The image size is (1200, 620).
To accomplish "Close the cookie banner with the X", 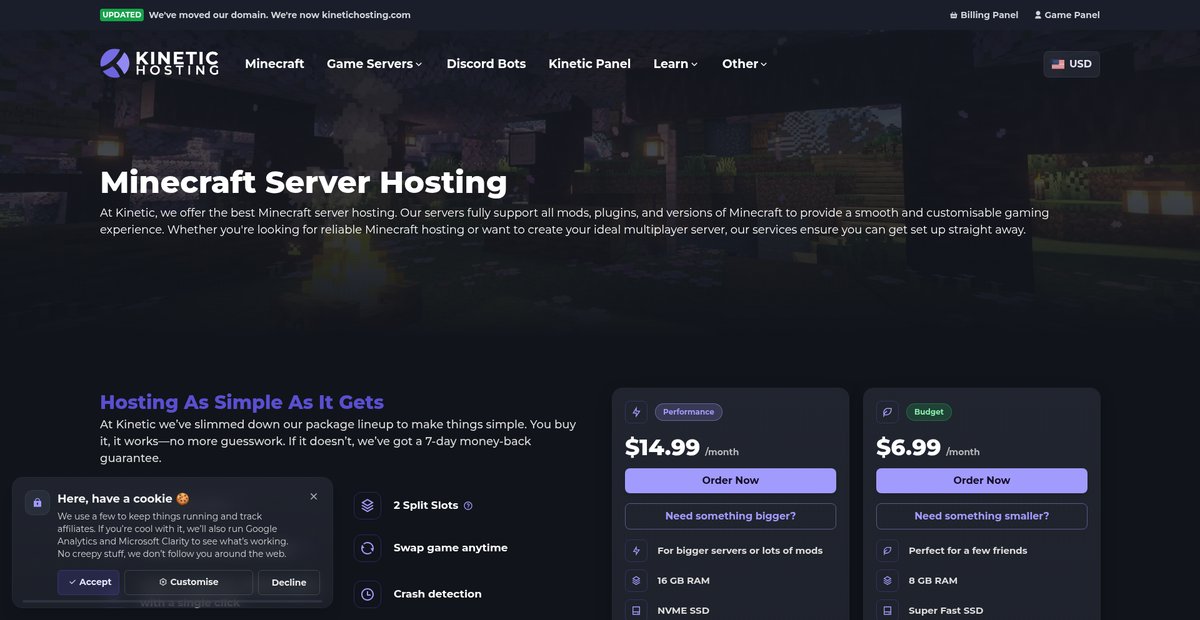I will (313, 497).
